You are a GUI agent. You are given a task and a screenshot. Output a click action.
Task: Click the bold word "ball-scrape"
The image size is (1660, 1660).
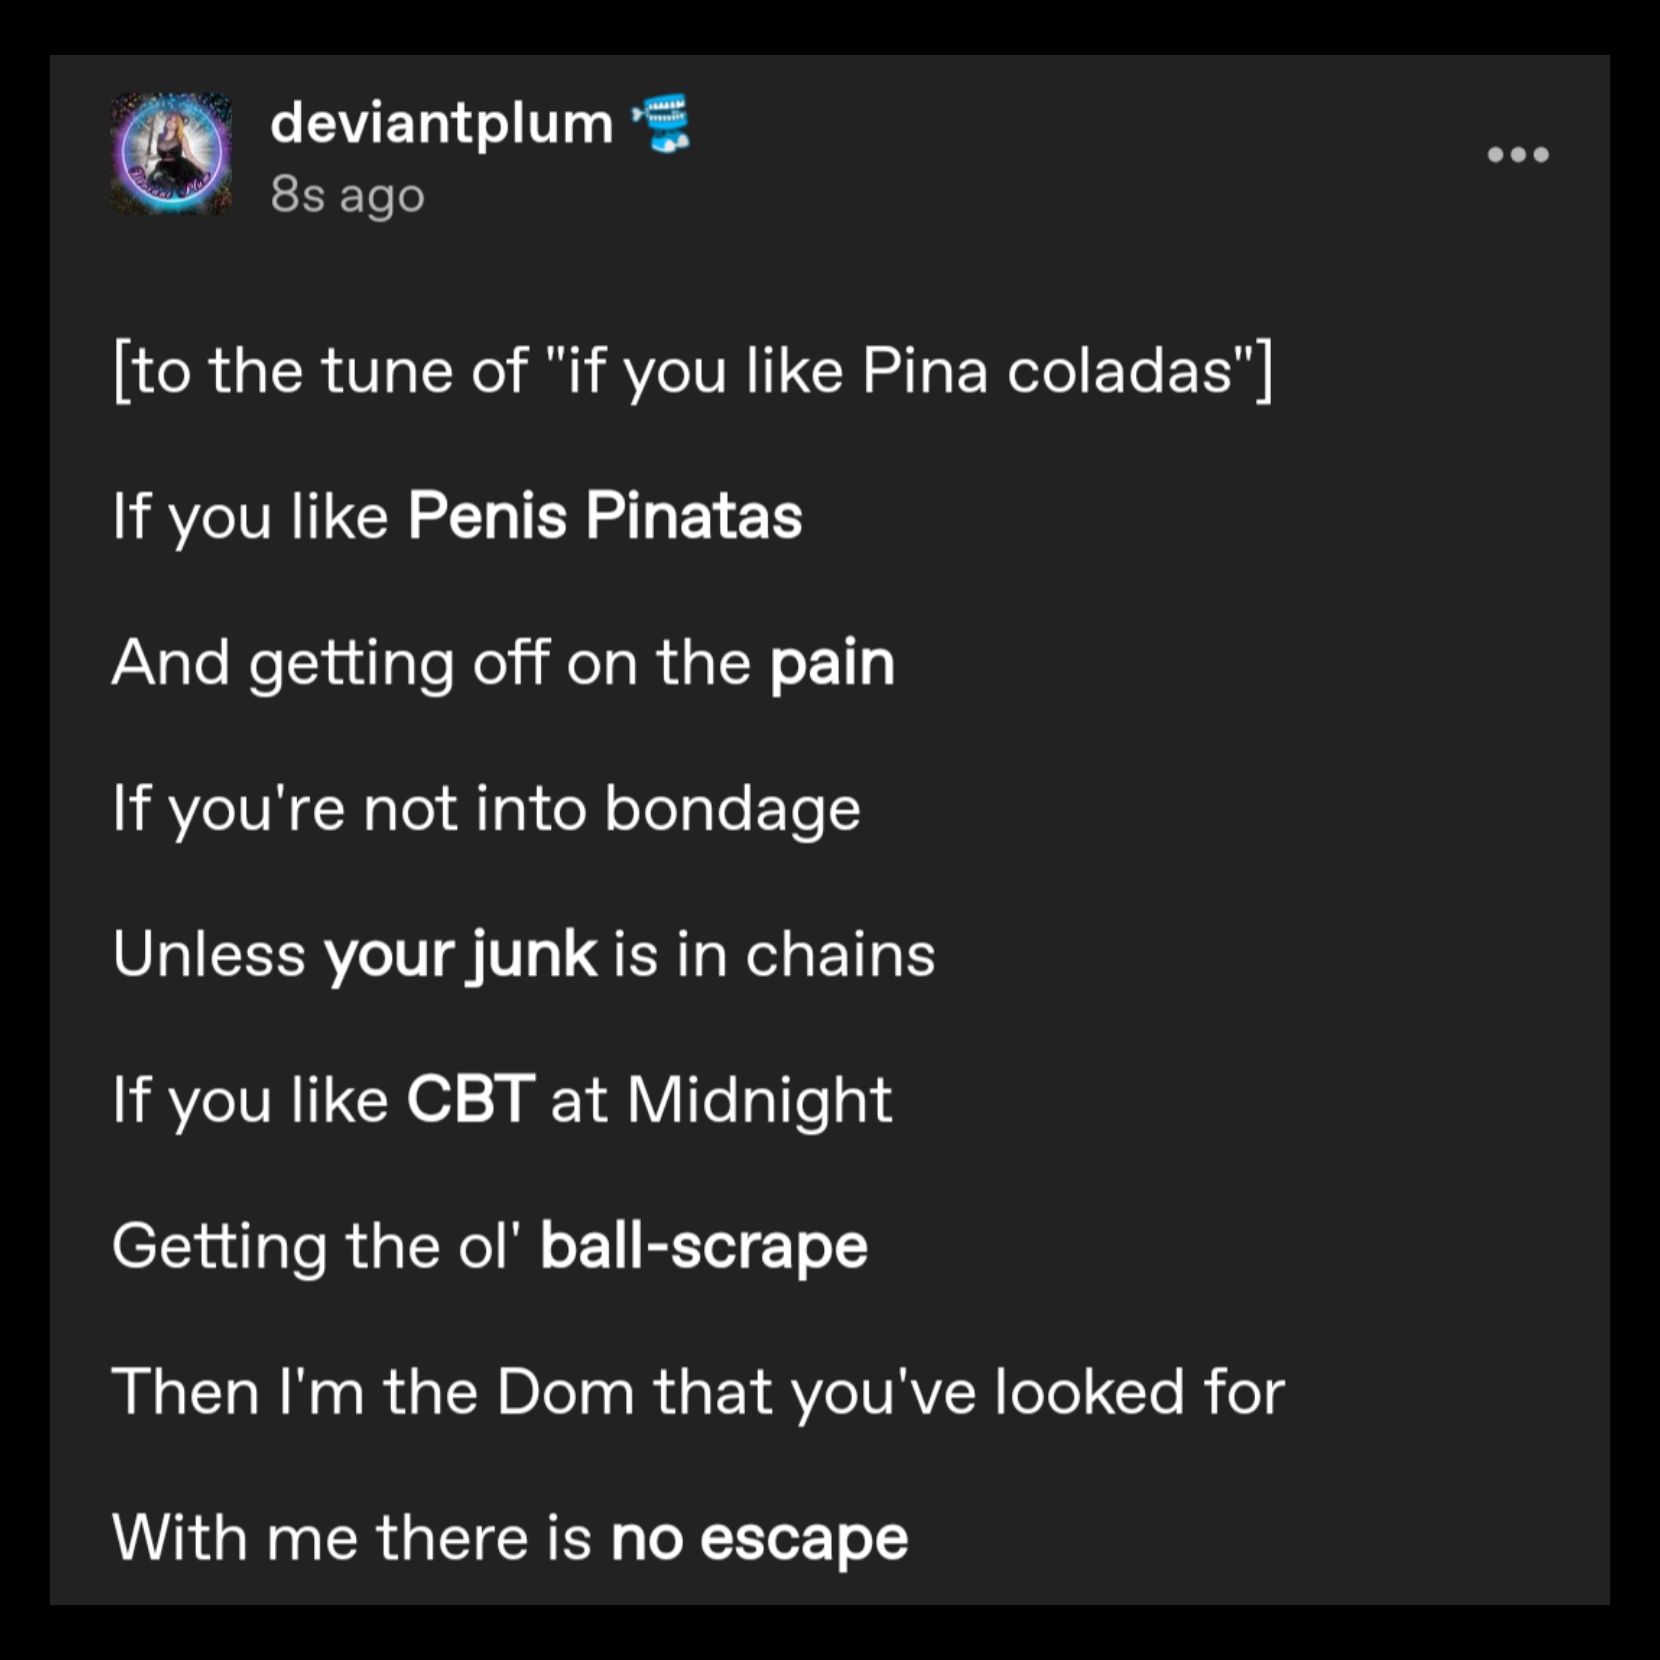[x=704, y=1246]
